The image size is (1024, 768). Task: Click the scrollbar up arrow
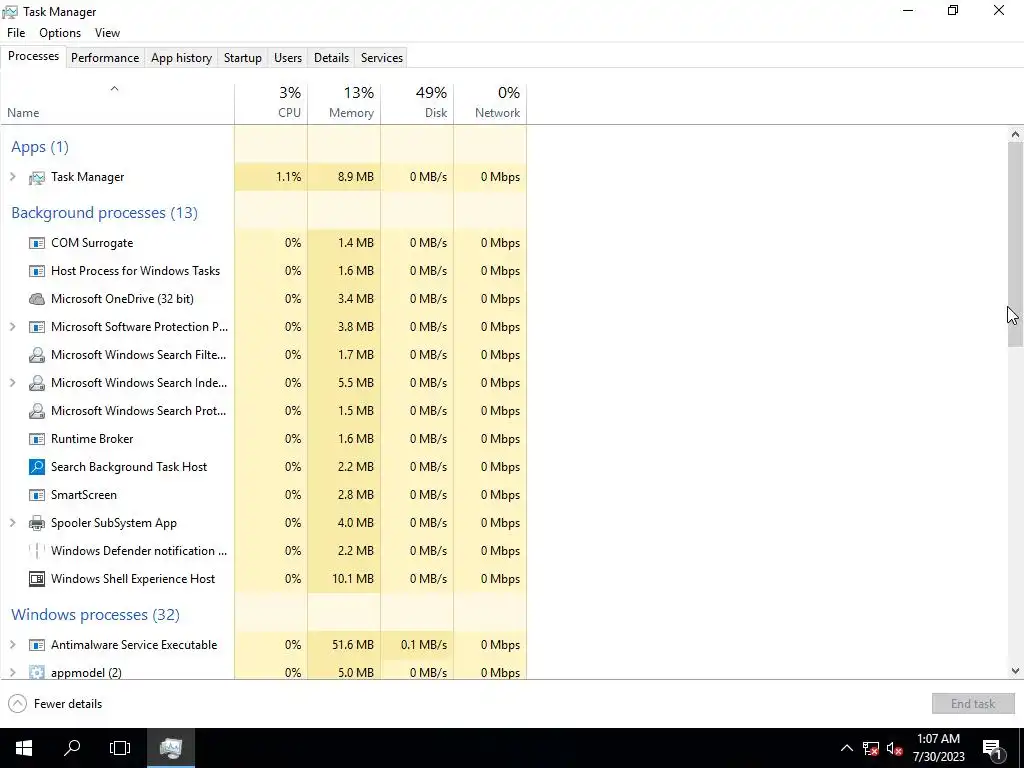click(1015, 135)
